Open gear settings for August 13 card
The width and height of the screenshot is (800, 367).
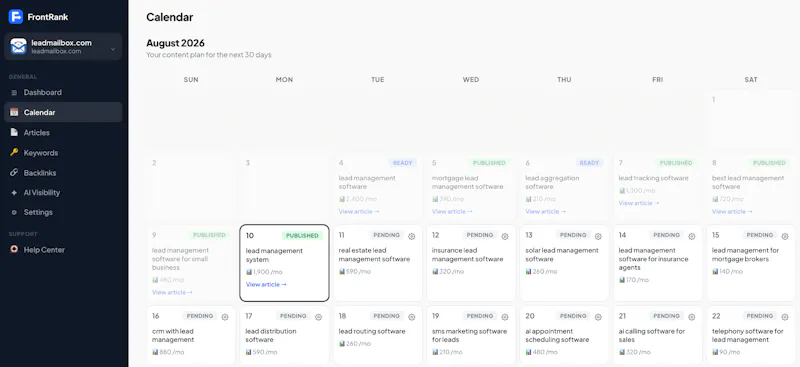click(598, 236)
